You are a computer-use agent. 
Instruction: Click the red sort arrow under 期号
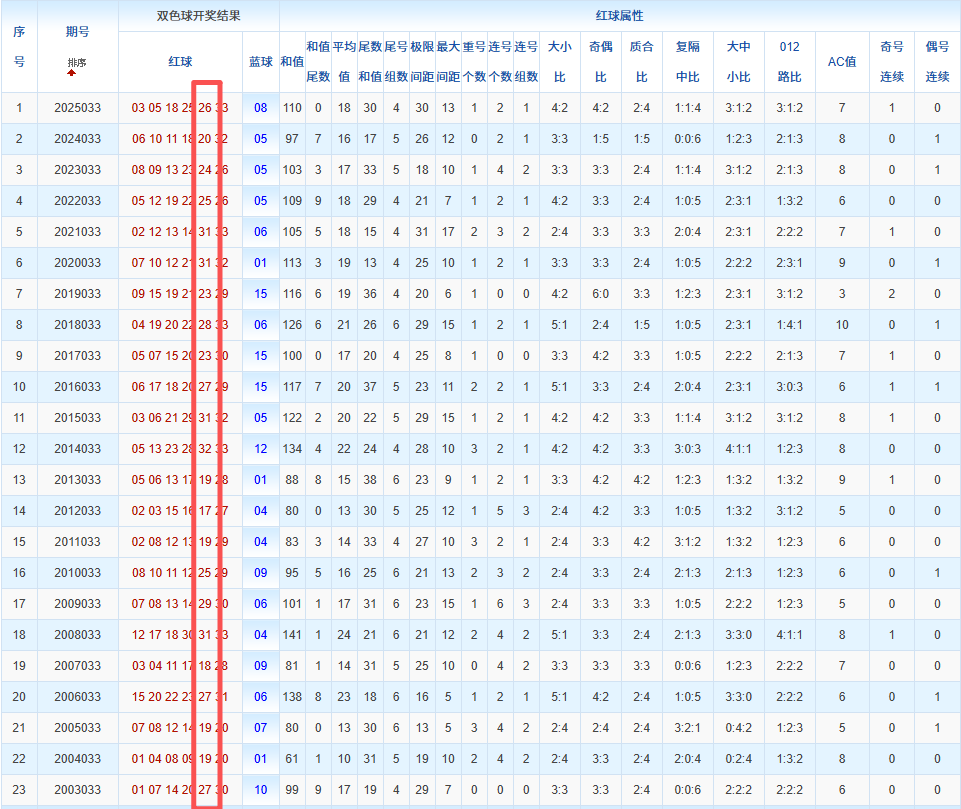point(72,73)
